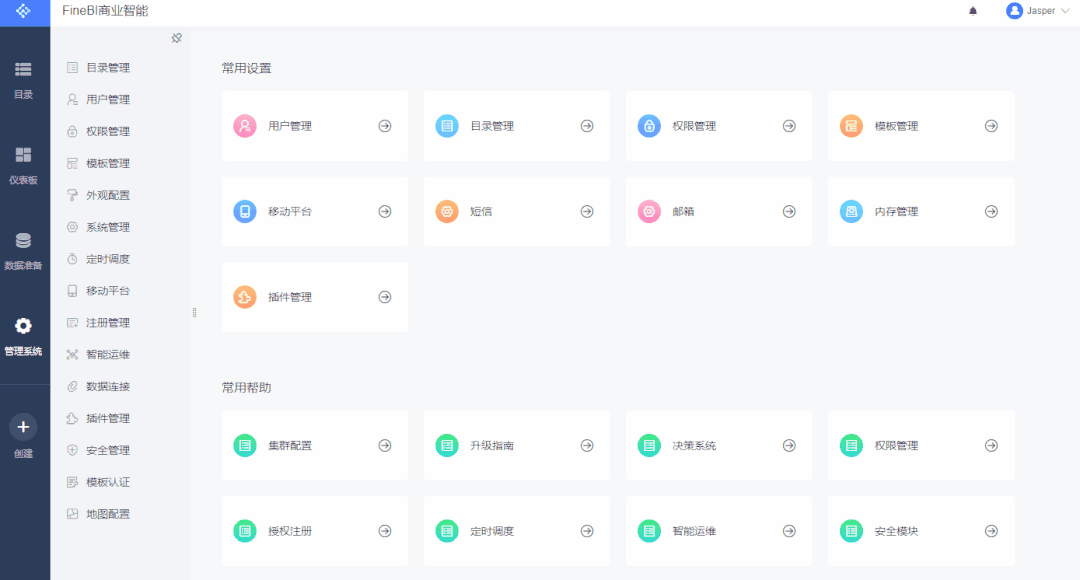Open 集群配置 help document
Image resolution: width=1080 pixels, height=580 pixels.
(x=314, y=445)
